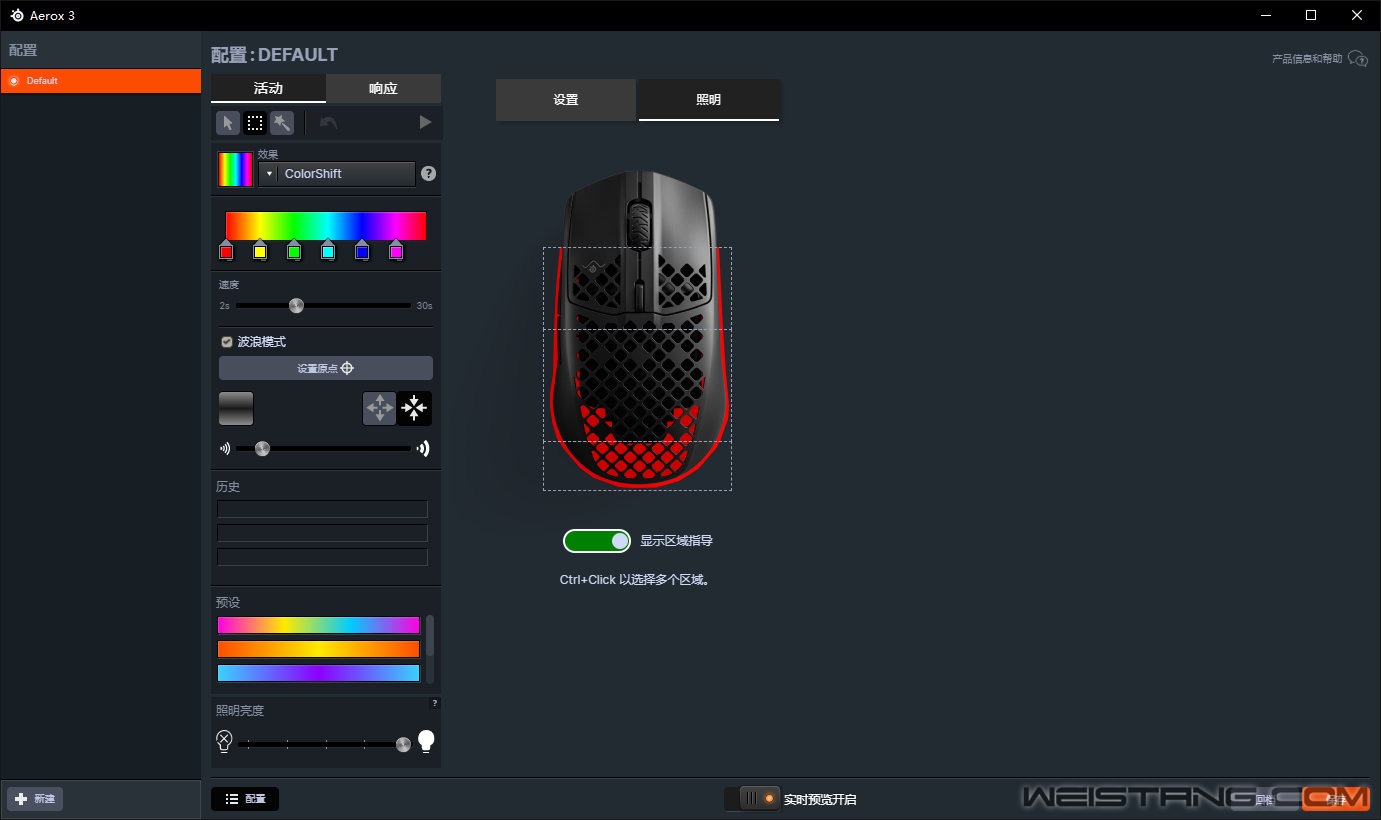Screen dimensions: 1381x820
Task: Click the SteelSeries logo in title bar
Action: click(x=17, y=15)
